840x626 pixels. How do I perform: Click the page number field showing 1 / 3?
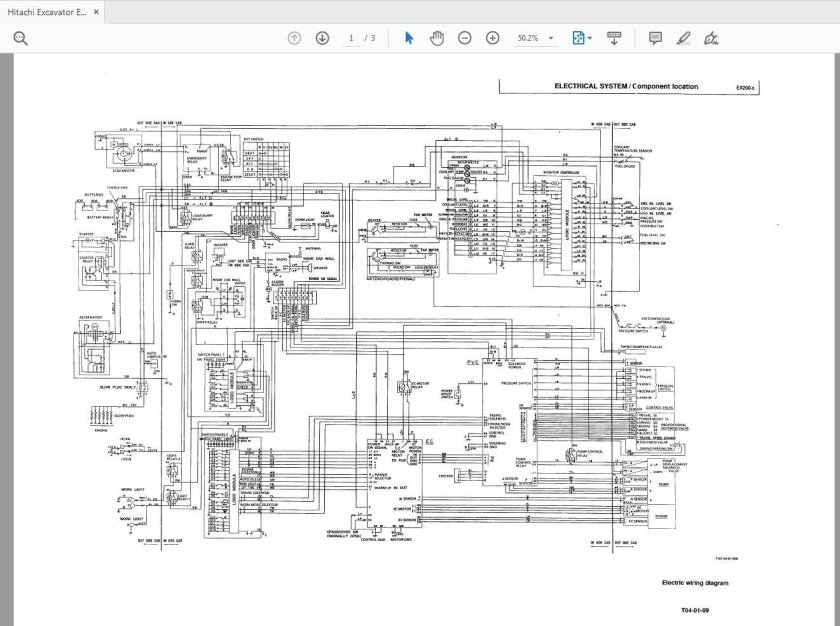click(x=352, y=40)
